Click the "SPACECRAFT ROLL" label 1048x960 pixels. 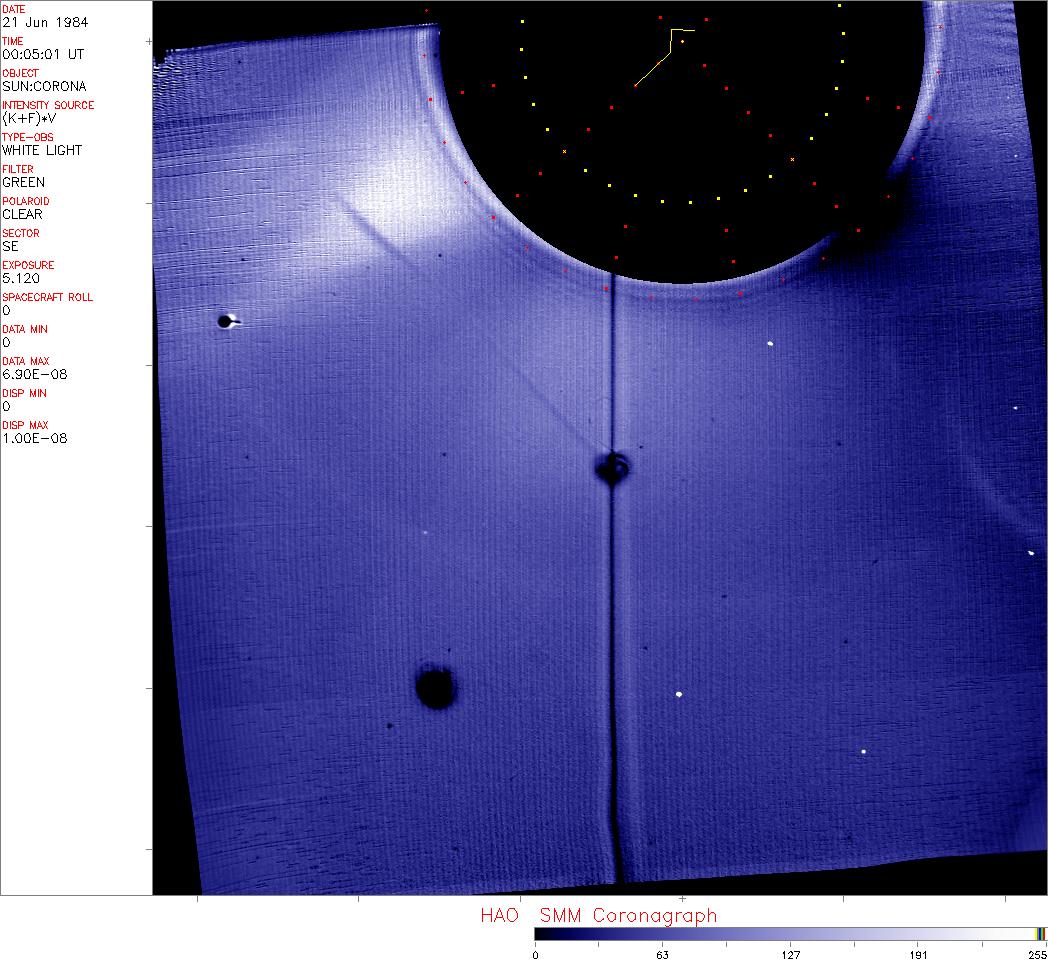(48, 297)
